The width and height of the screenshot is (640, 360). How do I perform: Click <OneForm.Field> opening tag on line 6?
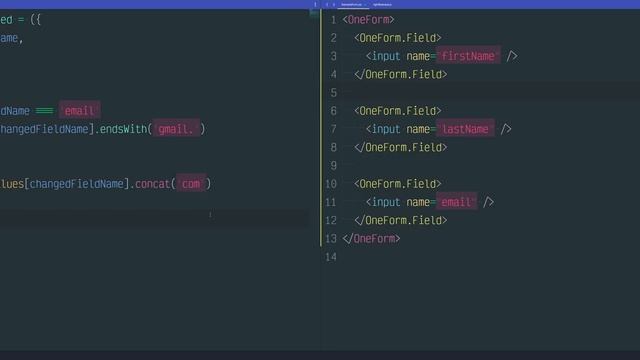398,111
